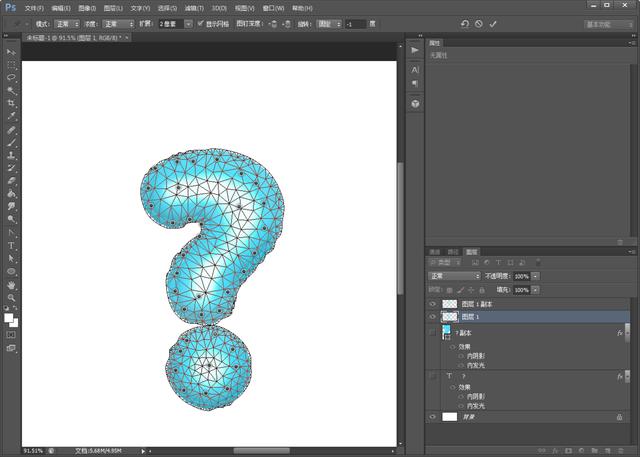640x457 pixels.
Task: Open the 模式 mode dropdown
Action: (67, 24)
